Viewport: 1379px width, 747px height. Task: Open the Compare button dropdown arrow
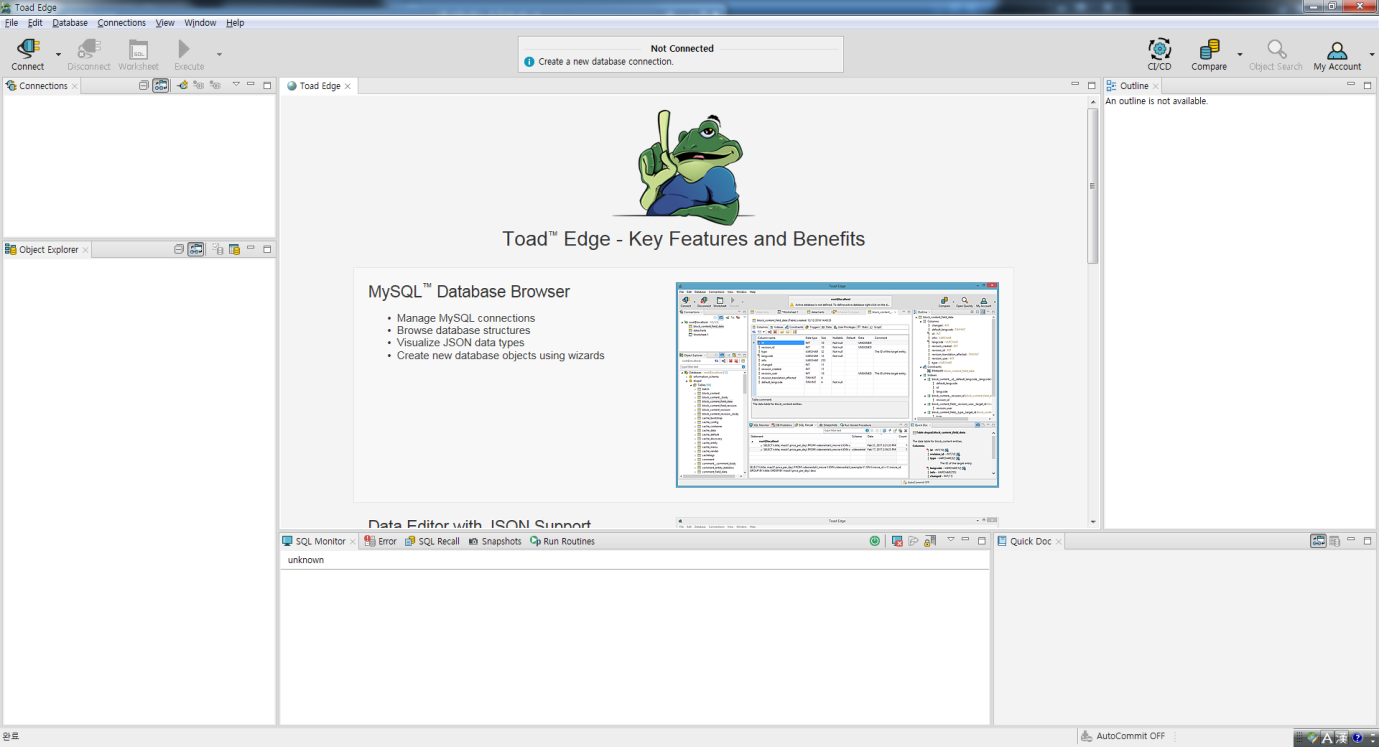click(1240, 55)
